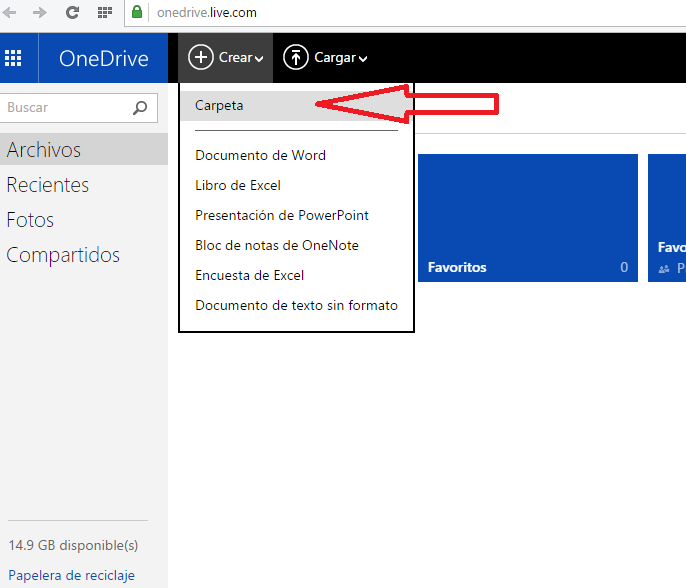Open Papelera de reciclaje link

pyautogui.click(x=71, y=576)
